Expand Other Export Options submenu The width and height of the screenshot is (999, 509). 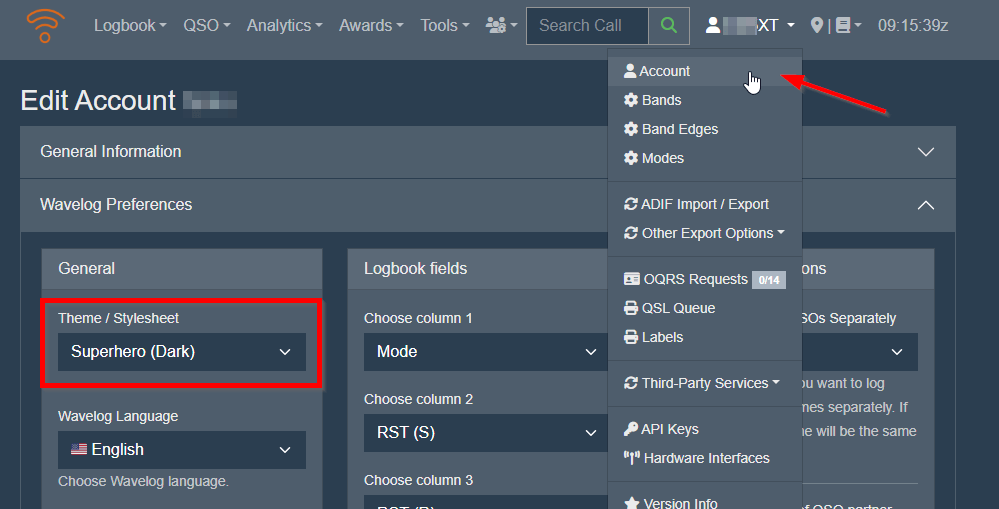(x=705, y=233)
